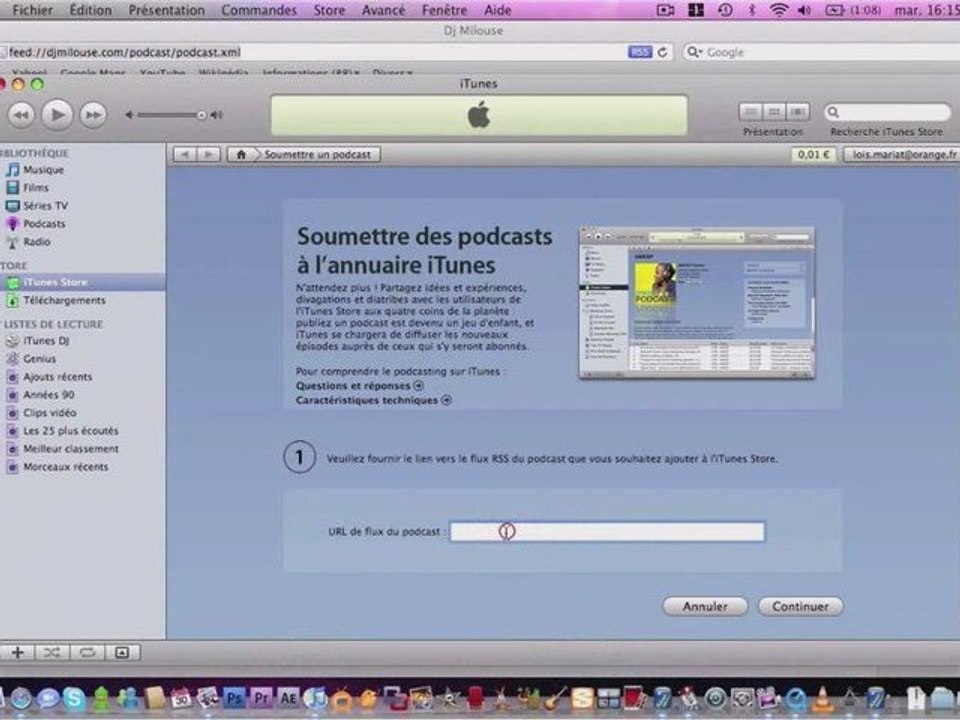This screenshot has width=960, height=720.
Task: Open the Time Machine menu bar icon
Action: click(x=725, y=10)
